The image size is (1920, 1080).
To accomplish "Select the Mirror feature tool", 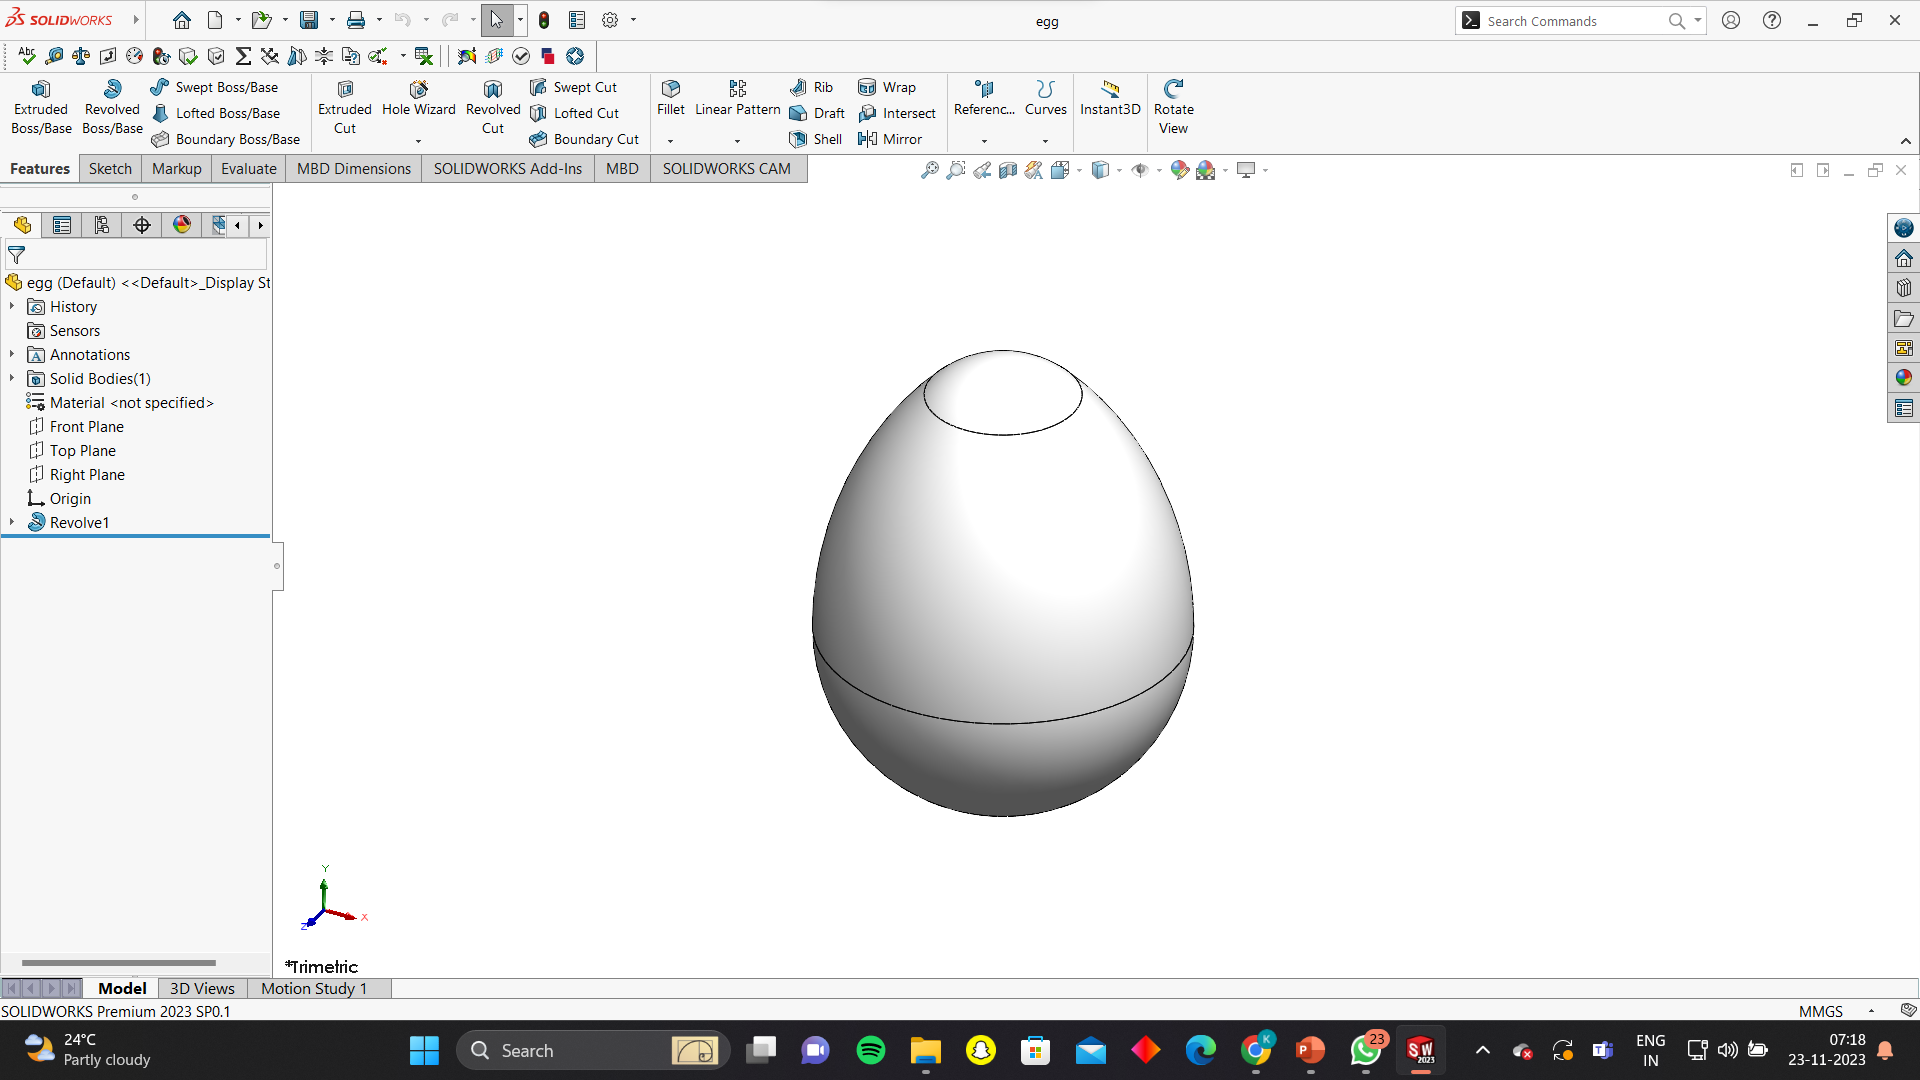I will point(890,139).
